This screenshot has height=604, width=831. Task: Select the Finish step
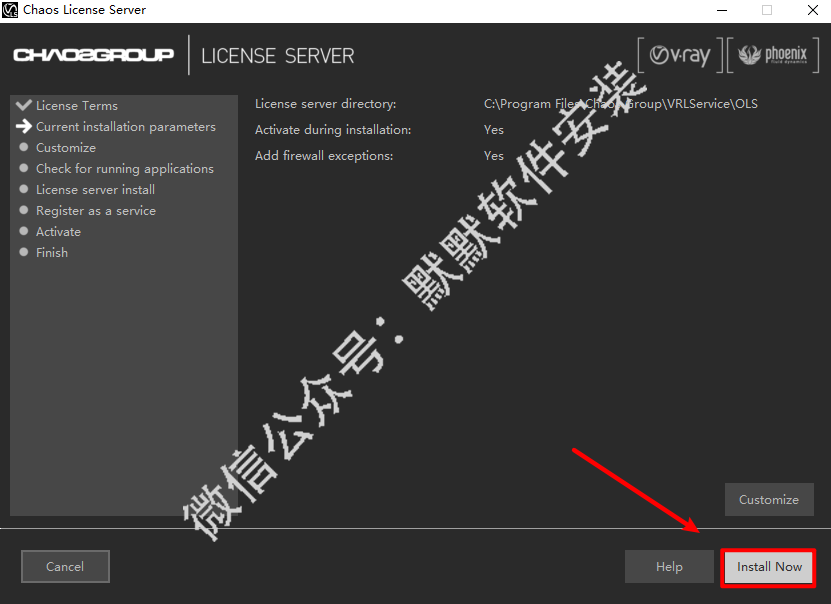(x=52, y=253)
